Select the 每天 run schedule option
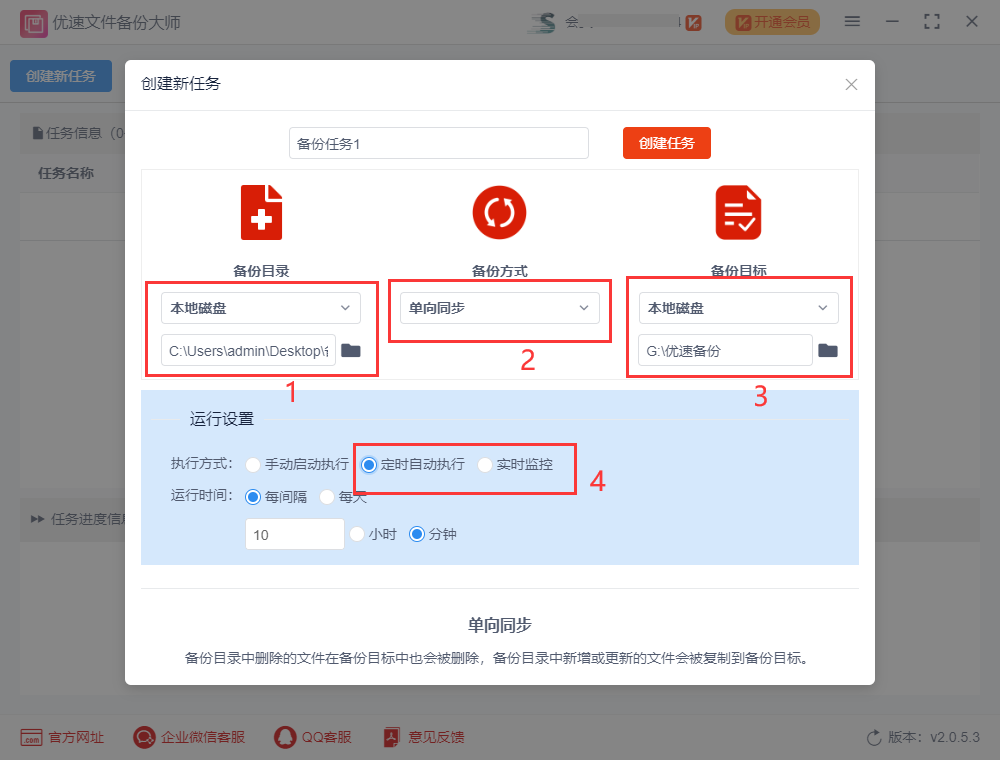 coord(327,498)
